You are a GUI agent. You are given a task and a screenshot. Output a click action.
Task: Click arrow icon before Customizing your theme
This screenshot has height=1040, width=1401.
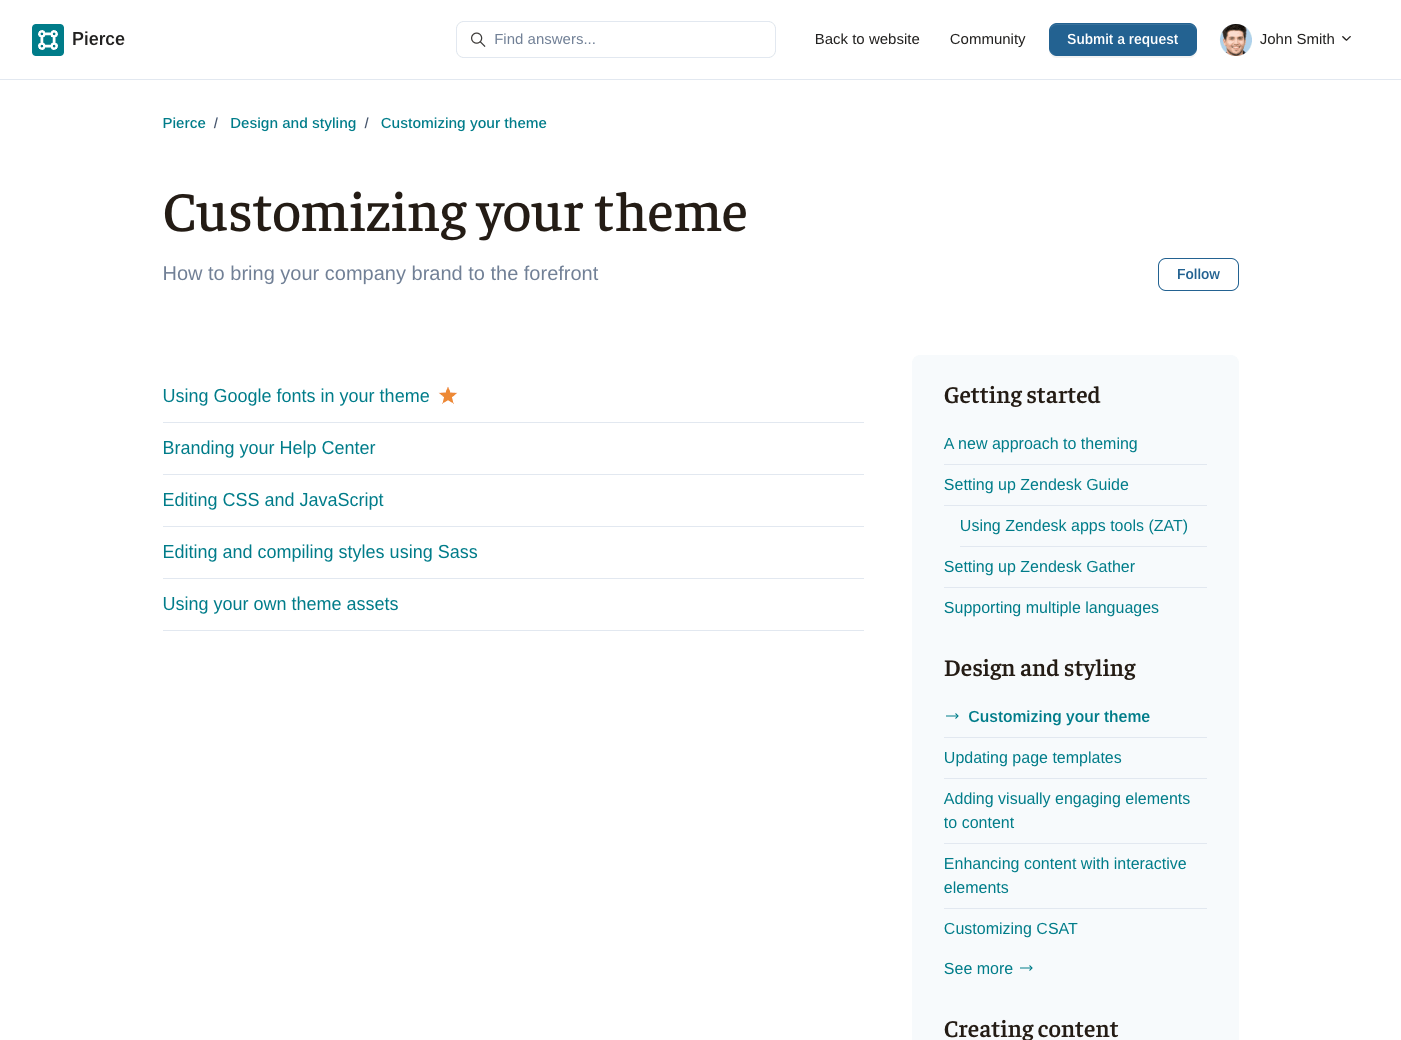click(x=952, y=716)
